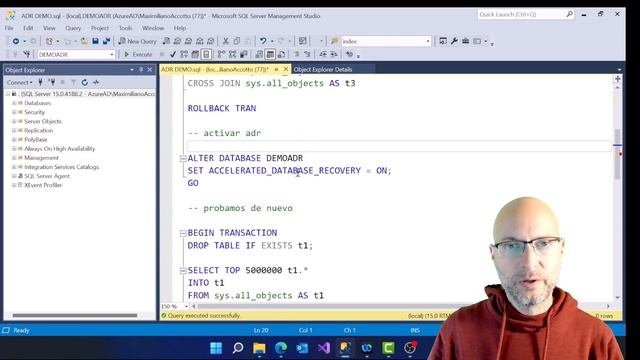Click the Object Explorer Connect plug icon
Viewport: 640px width, 360px height.
(x=40, y=82)
